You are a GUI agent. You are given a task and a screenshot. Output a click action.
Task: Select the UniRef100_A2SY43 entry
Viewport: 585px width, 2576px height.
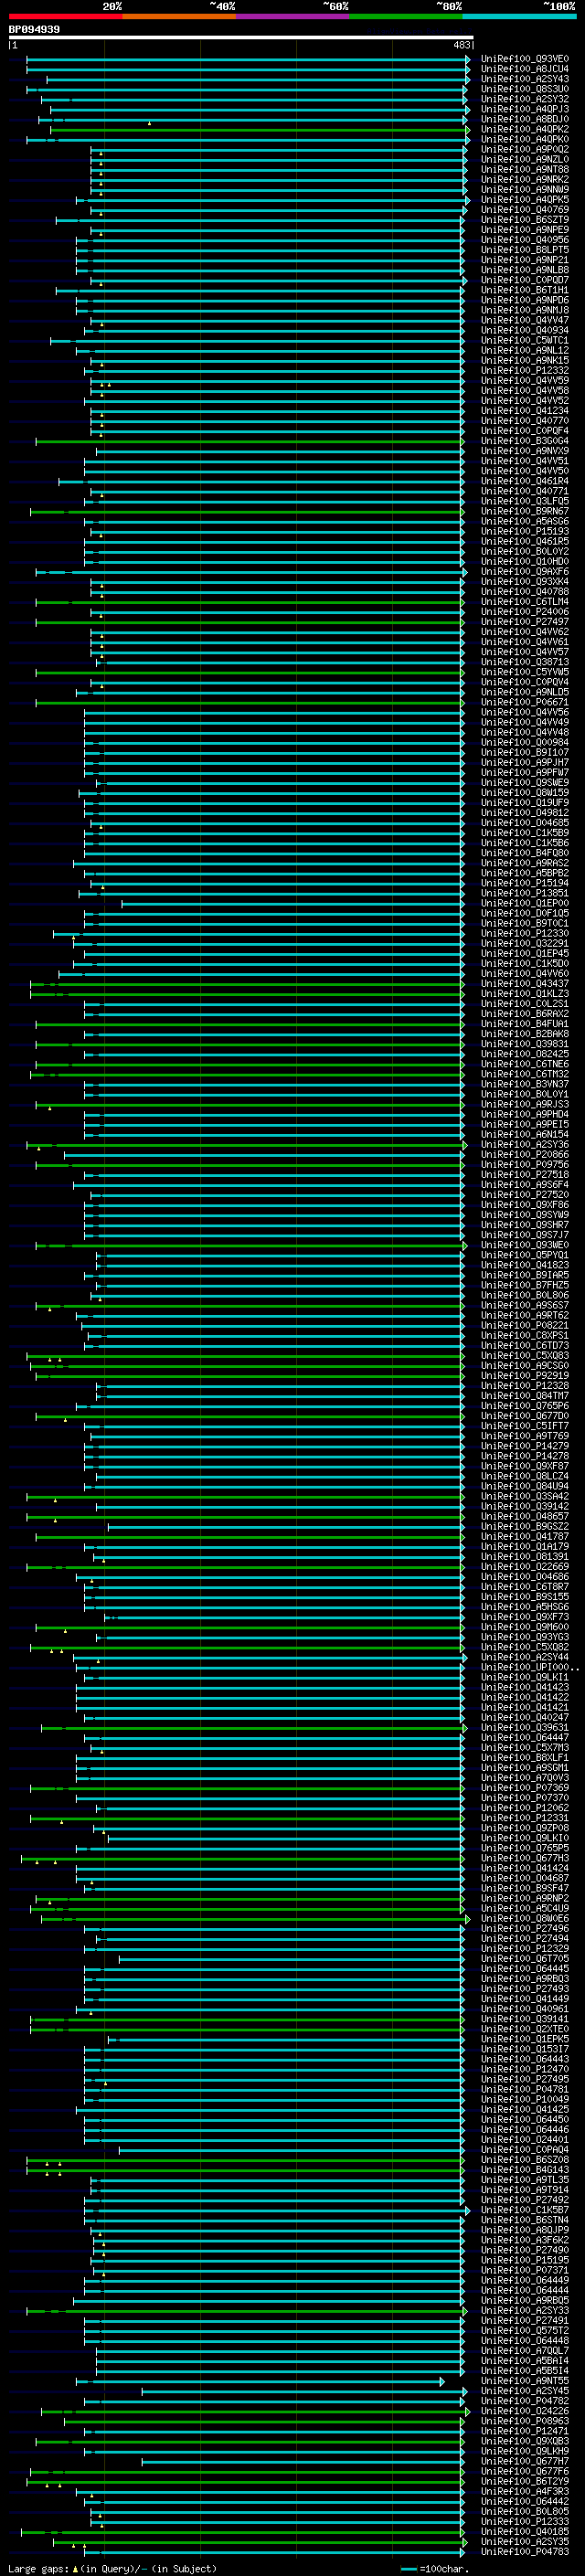pyautogui.click(x=525, y=79)
